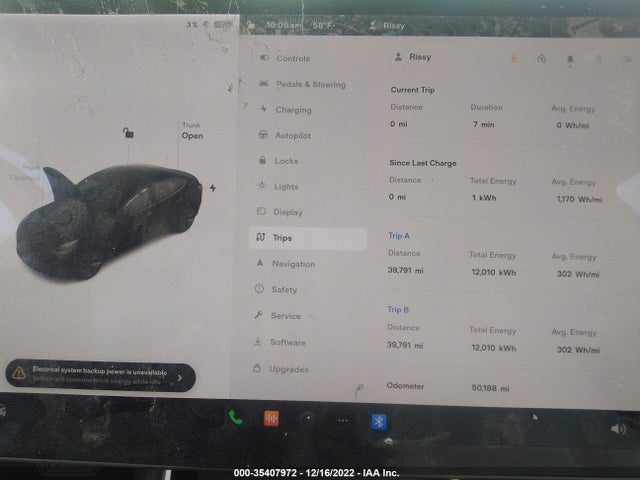
Task: Click the download icon beside Software
Action: [258, 341]
